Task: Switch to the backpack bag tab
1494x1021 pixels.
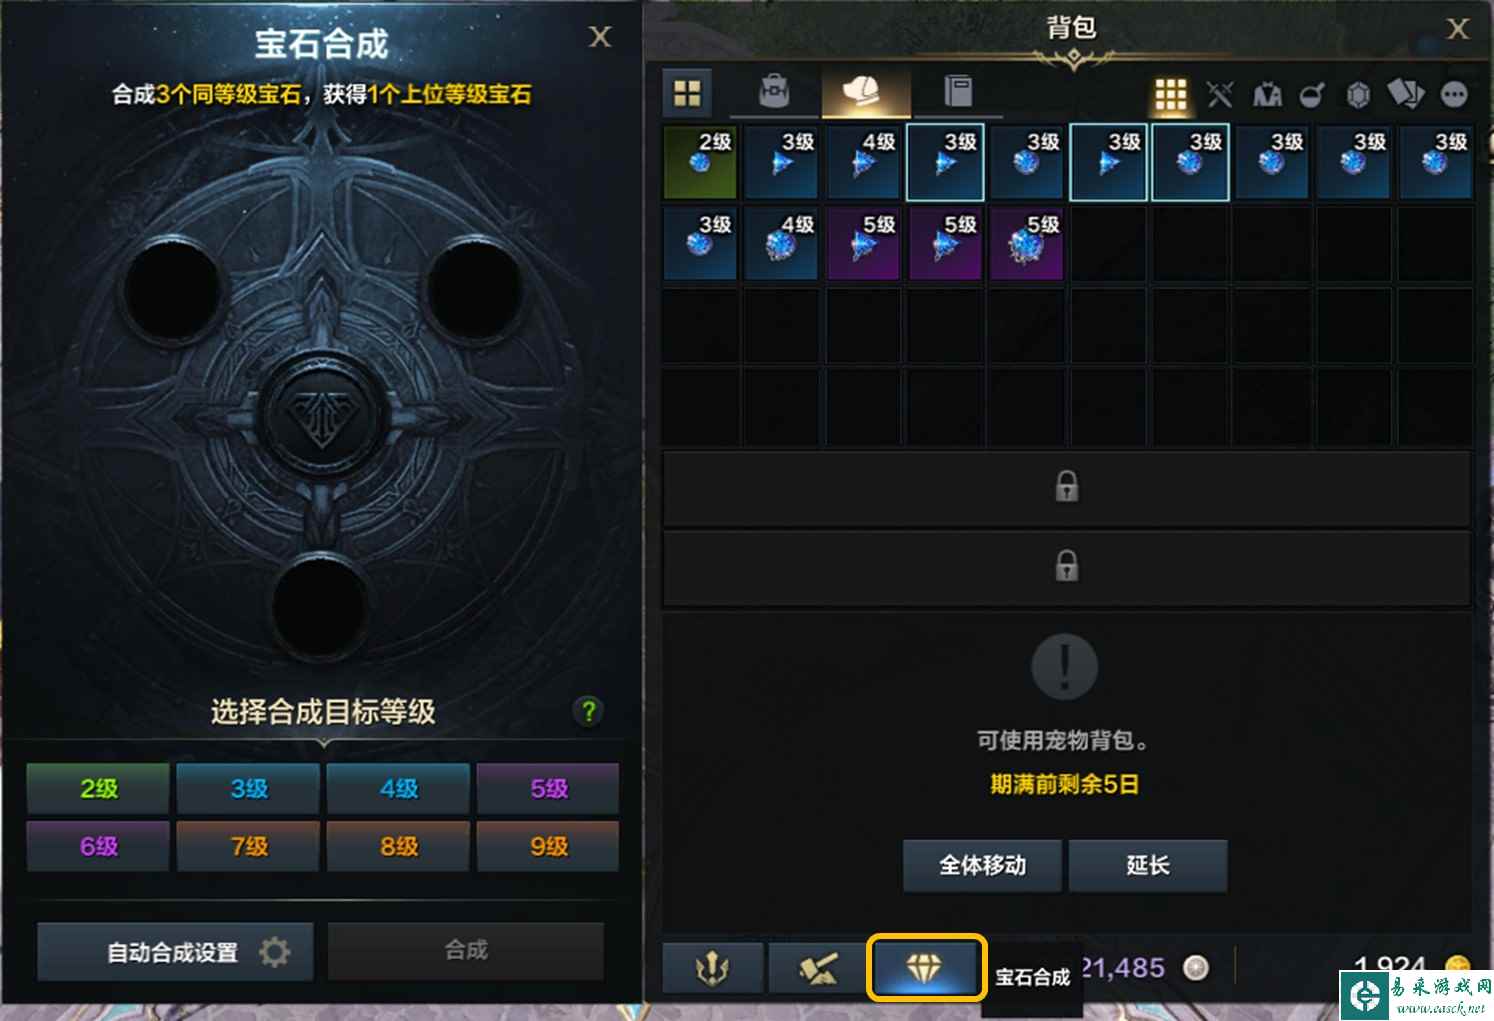Action: point(774,92)
